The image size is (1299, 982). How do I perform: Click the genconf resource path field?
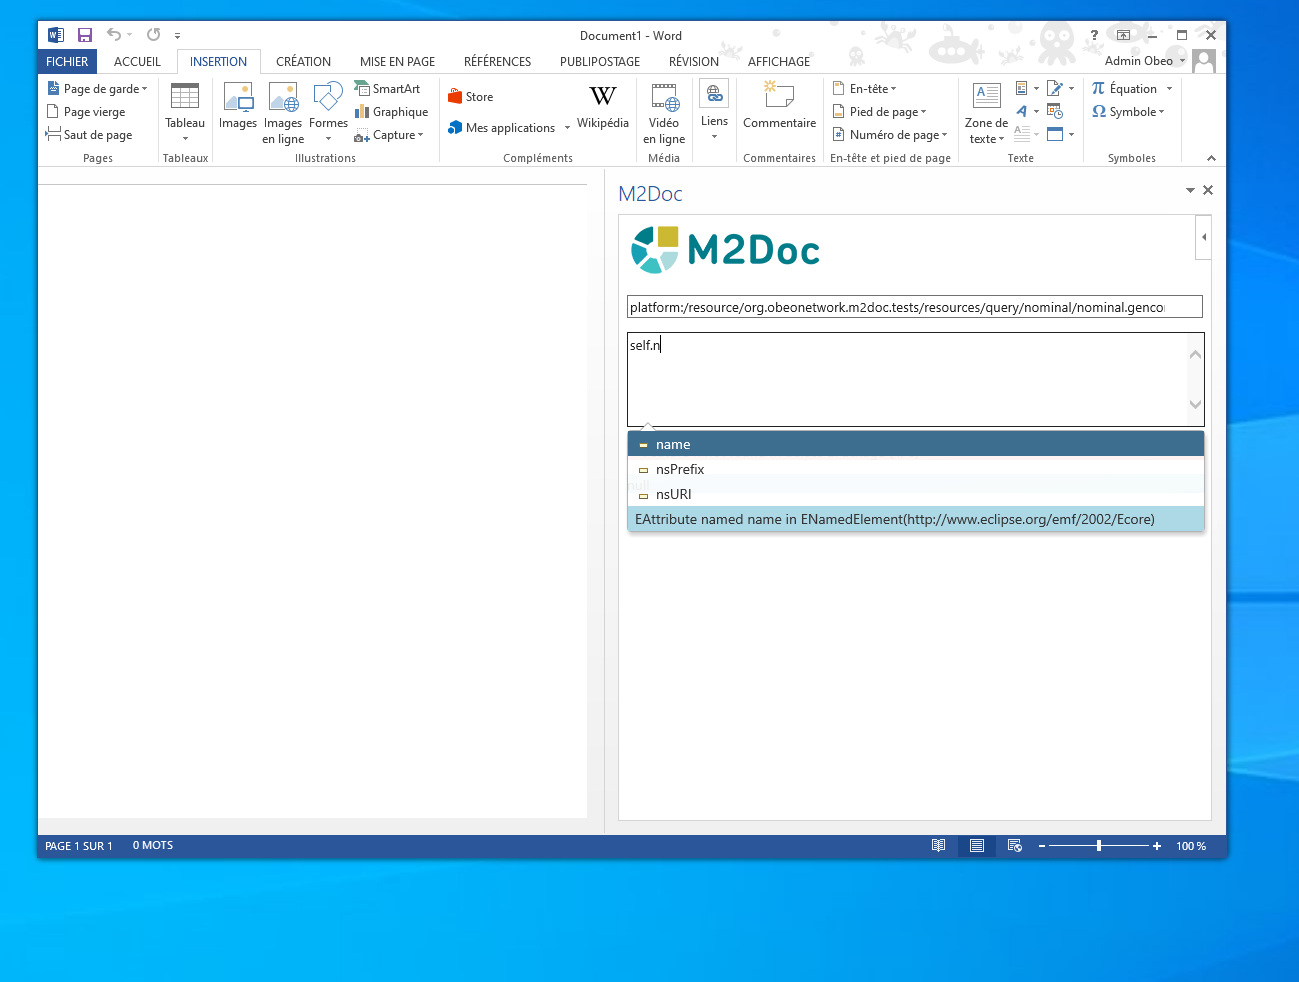click(915, 307)
